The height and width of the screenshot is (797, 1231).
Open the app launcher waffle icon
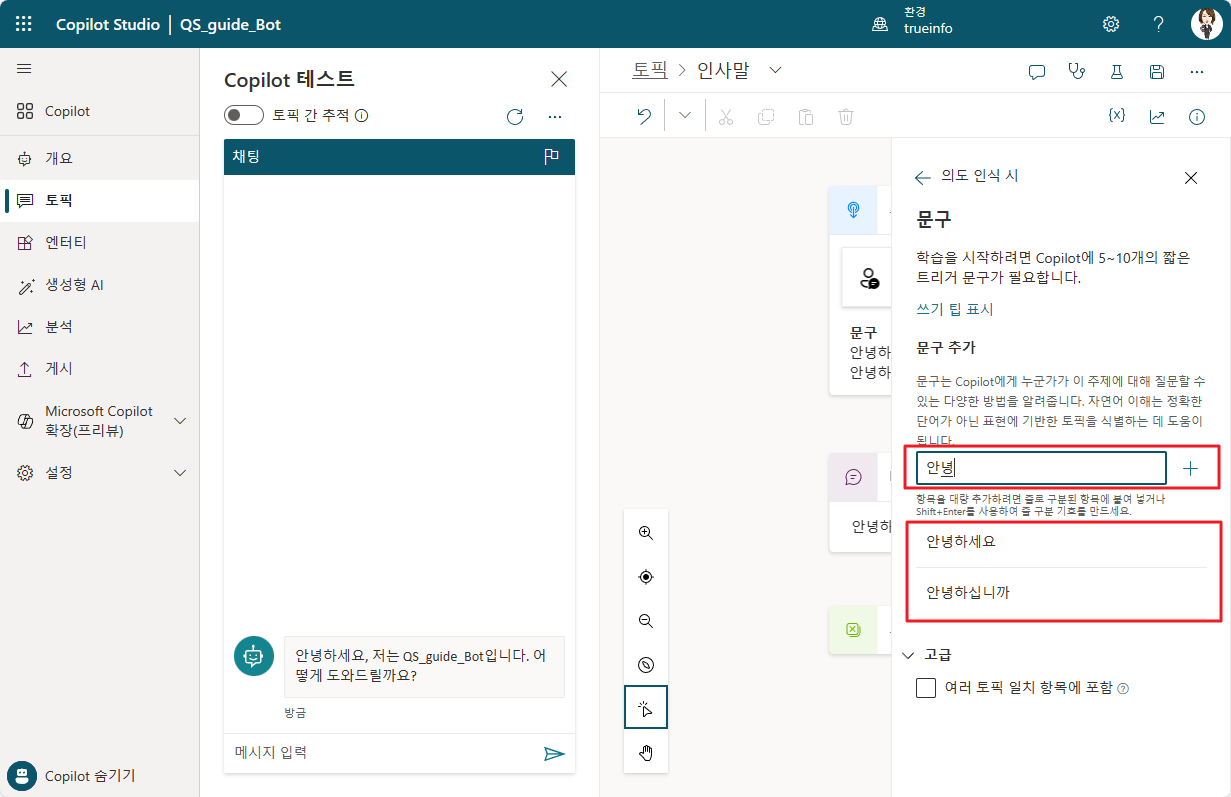click(x=24, y=24)
